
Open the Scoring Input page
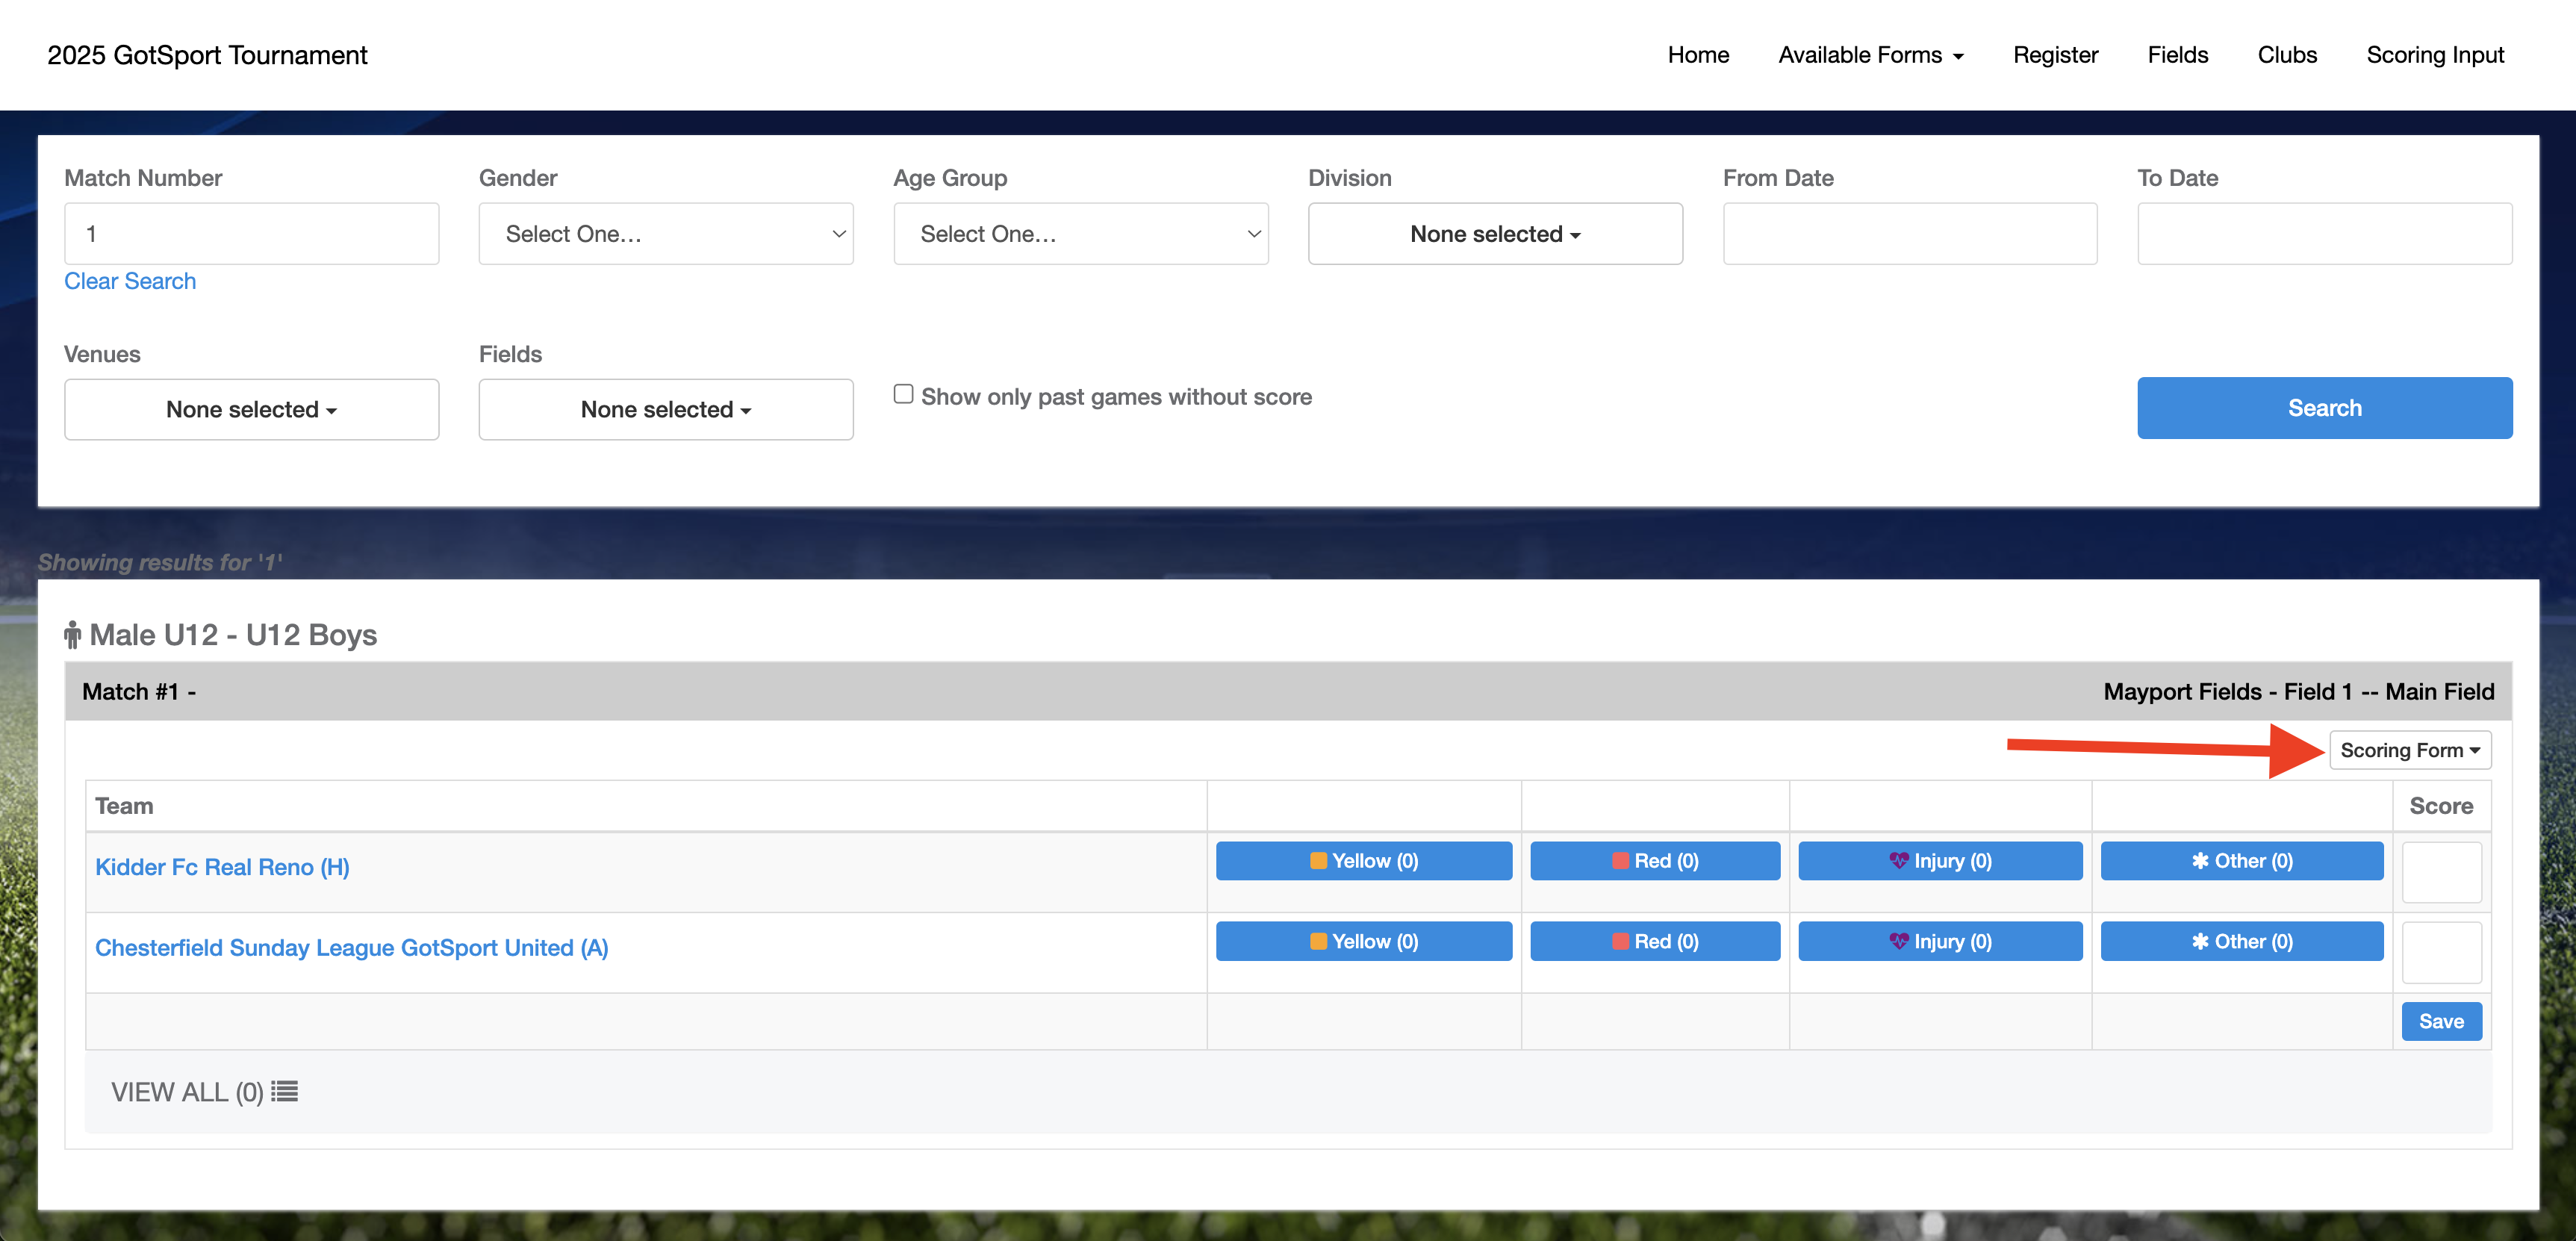tap(2435, 55)
